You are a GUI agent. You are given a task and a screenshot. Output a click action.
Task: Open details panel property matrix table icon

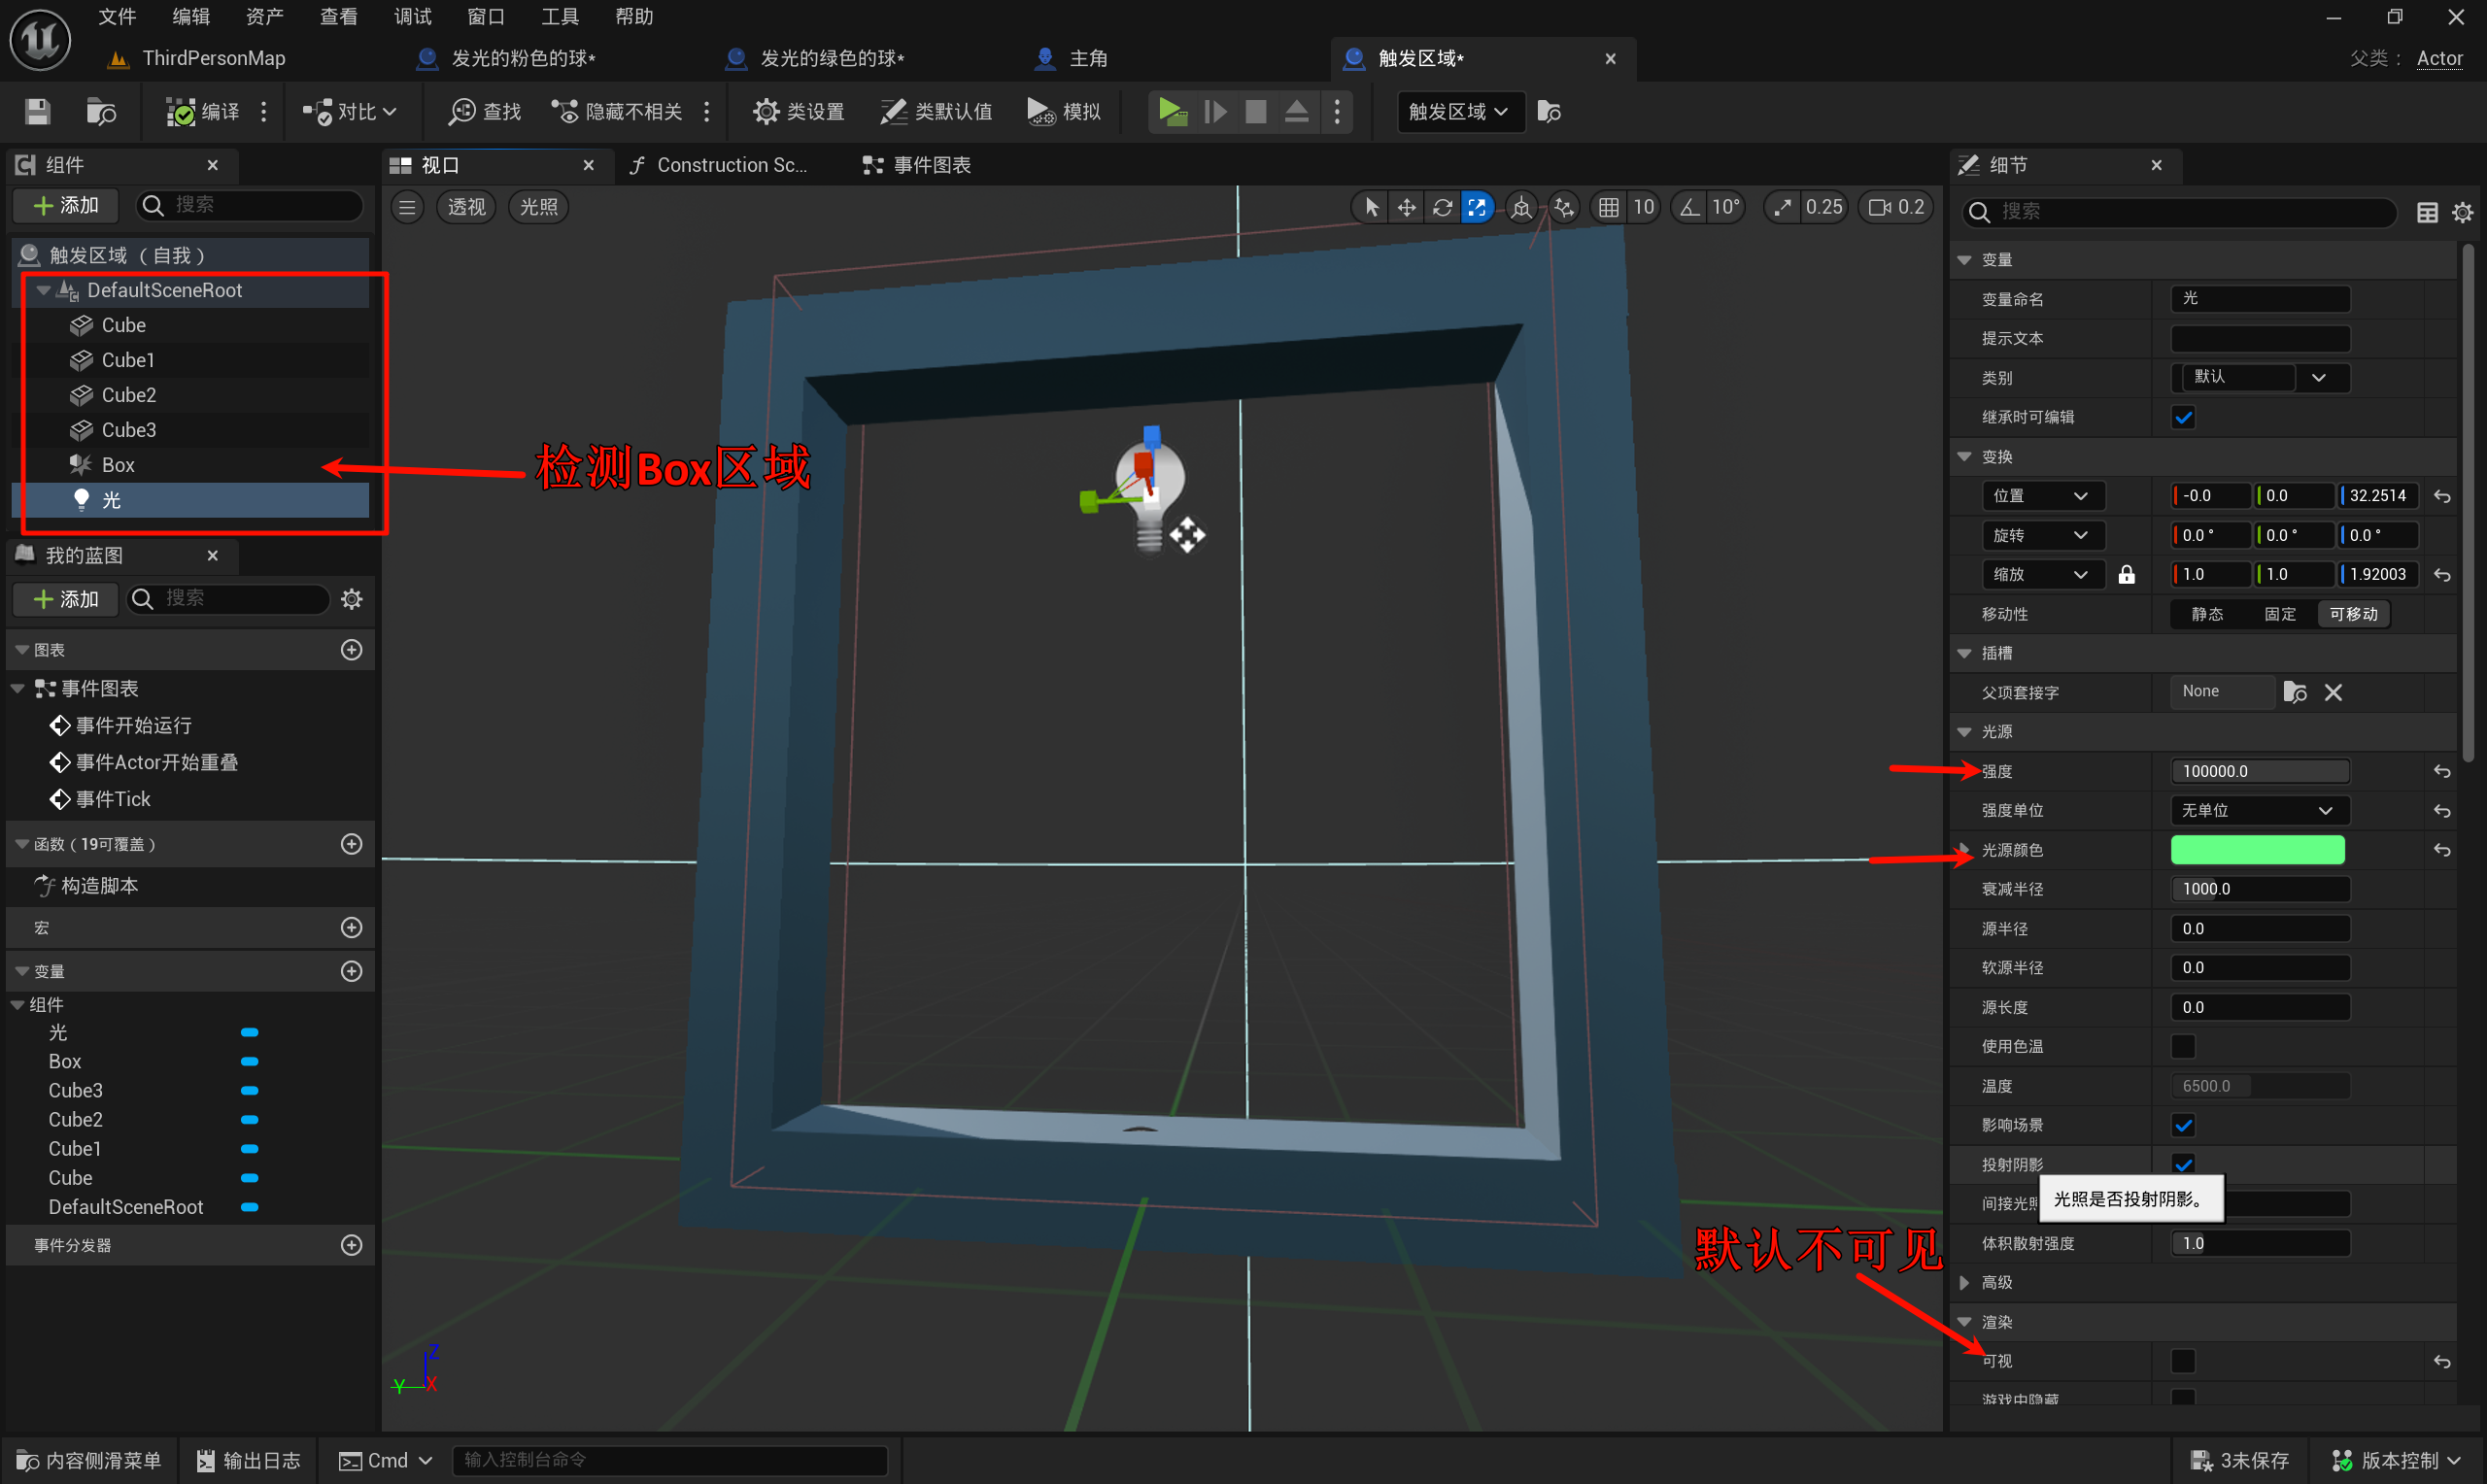pos(2427,212)
